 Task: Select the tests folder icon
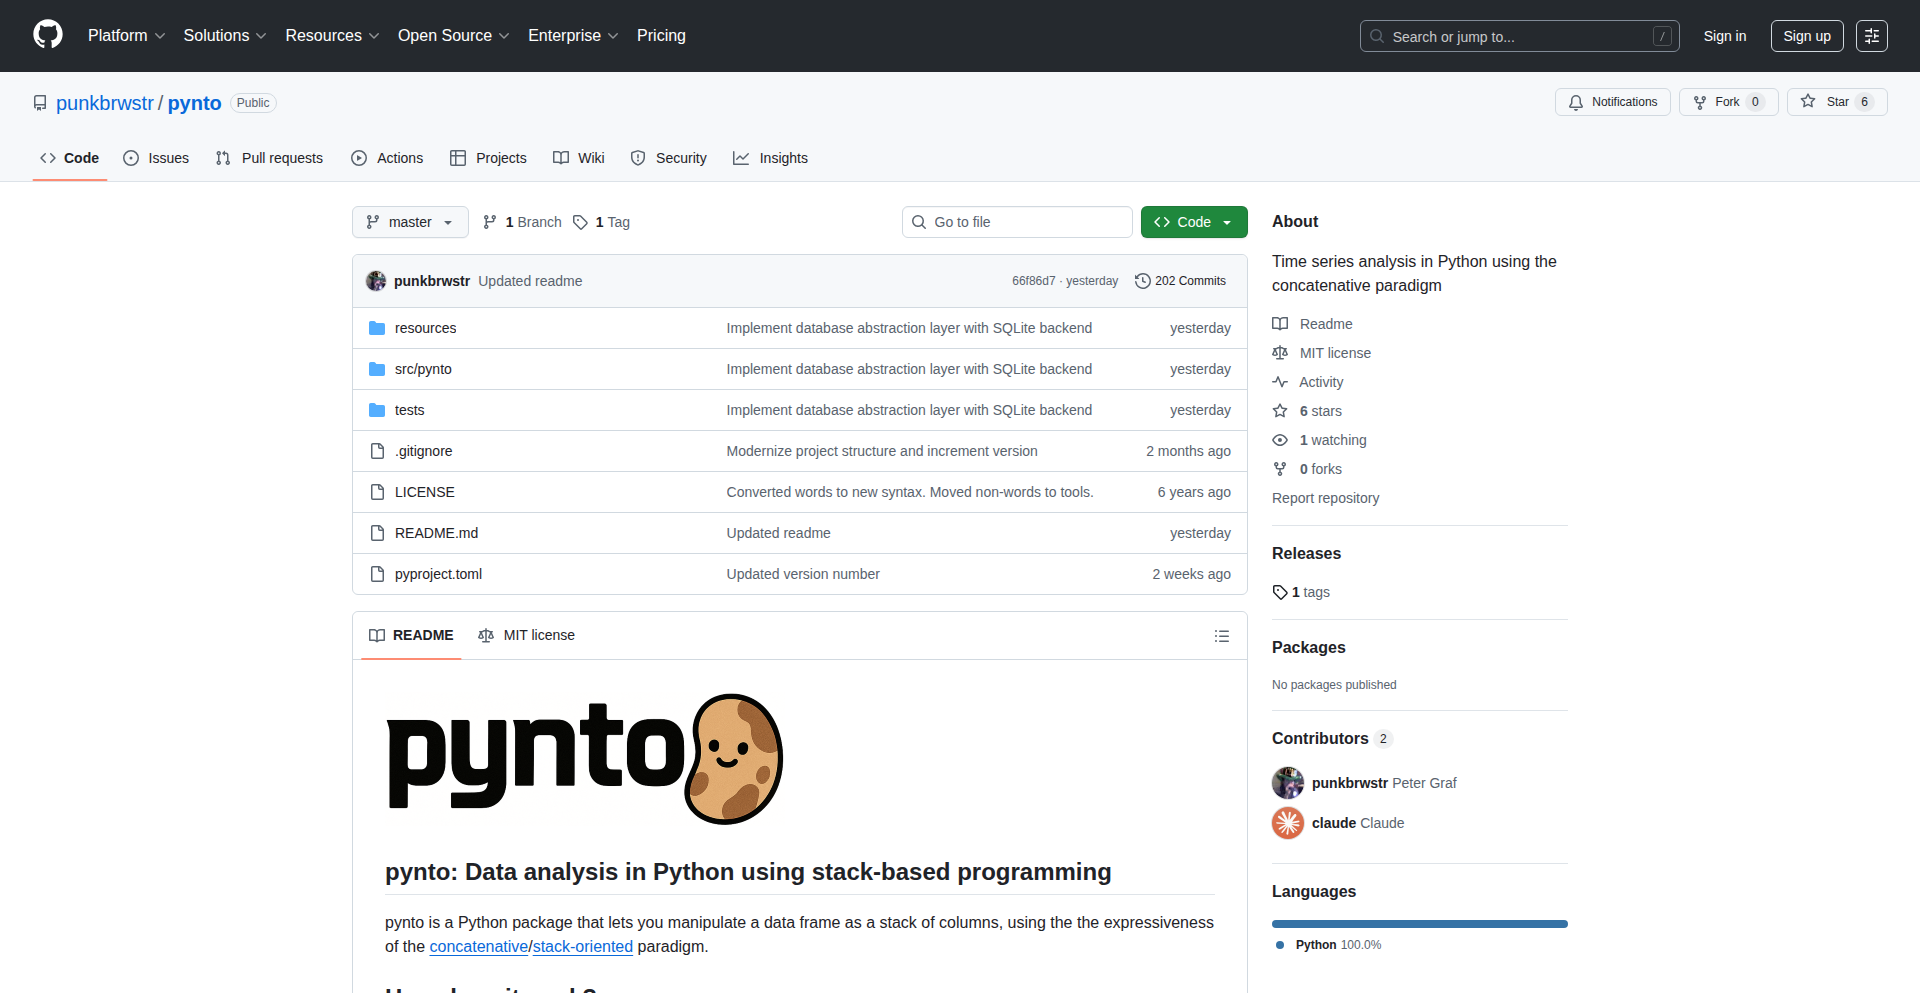click(x=377, y=410)
